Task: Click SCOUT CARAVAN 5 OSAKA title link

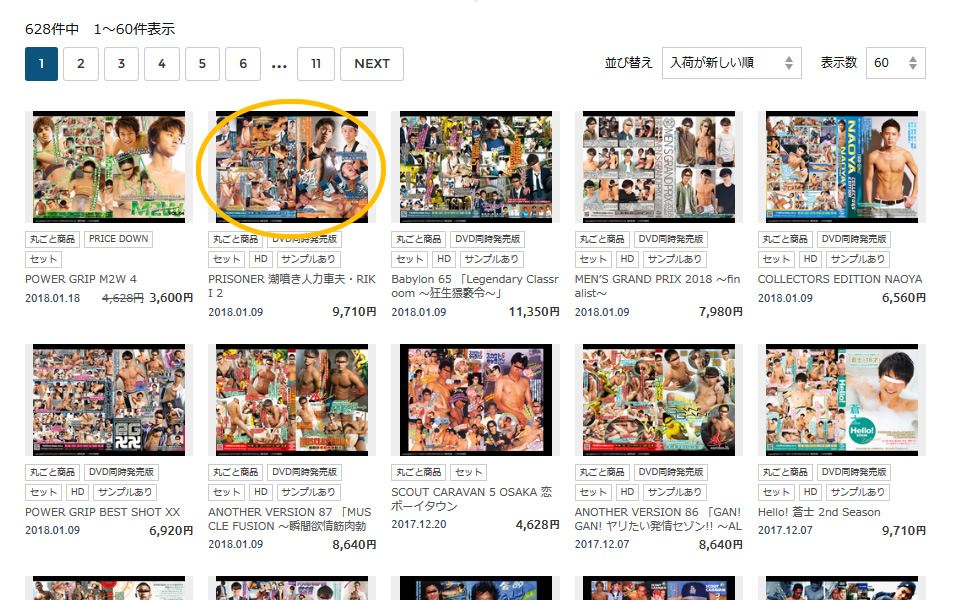Action: click(472, 499)
